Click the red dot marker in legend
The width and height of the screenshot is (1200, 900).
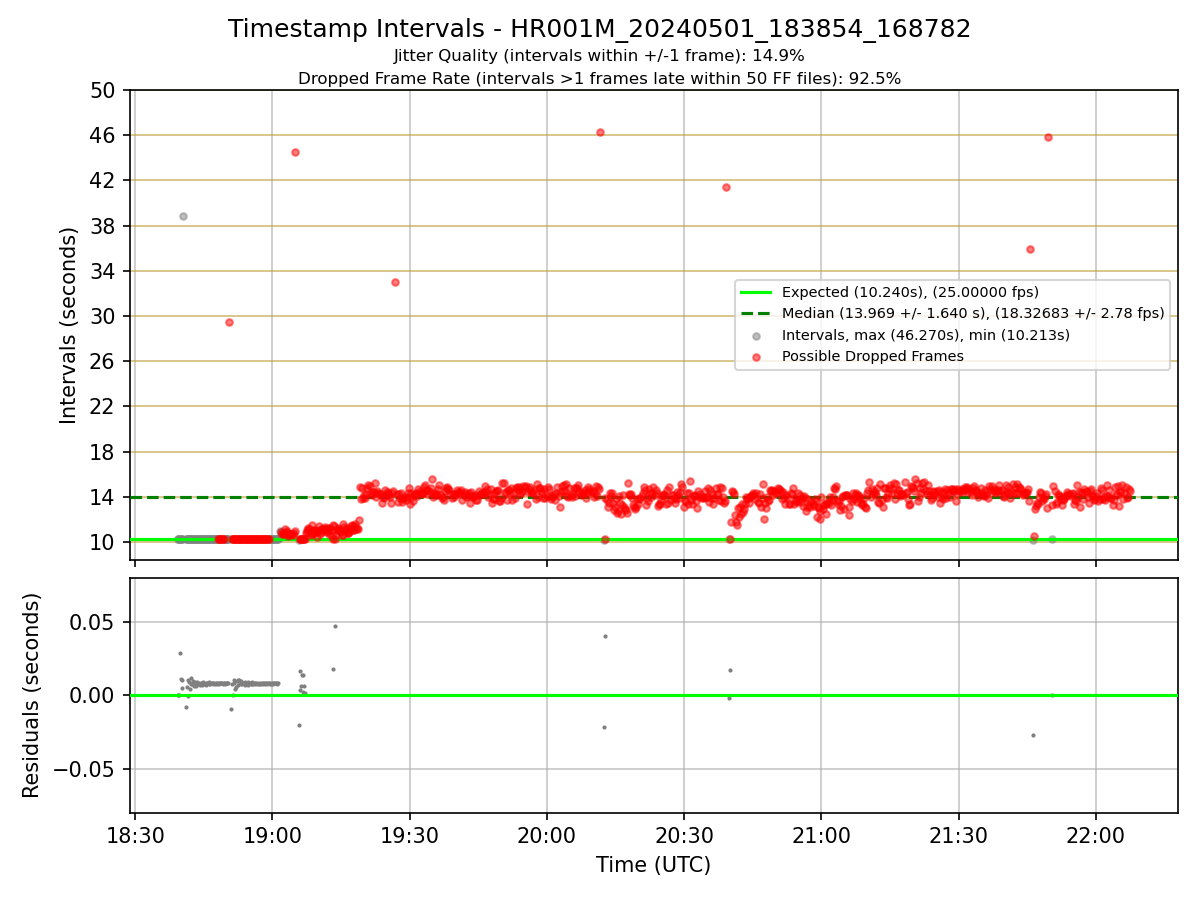click(757, 356)
